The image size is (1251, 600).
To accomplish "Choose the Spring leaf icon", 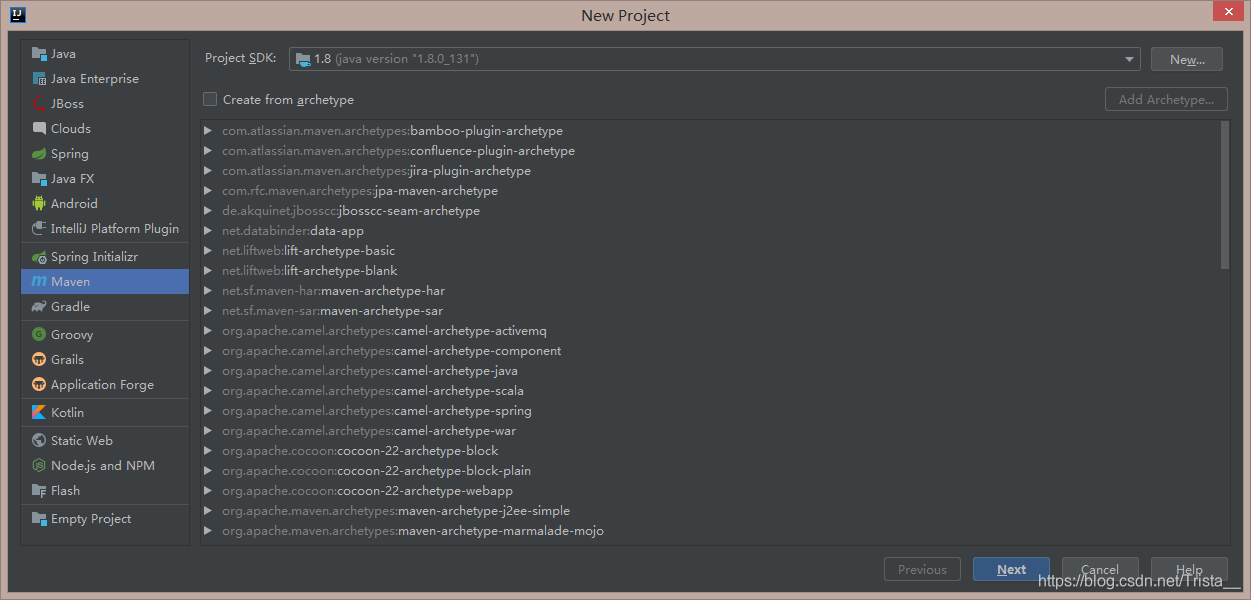I will pyautogui.click(x=39, y=154).
